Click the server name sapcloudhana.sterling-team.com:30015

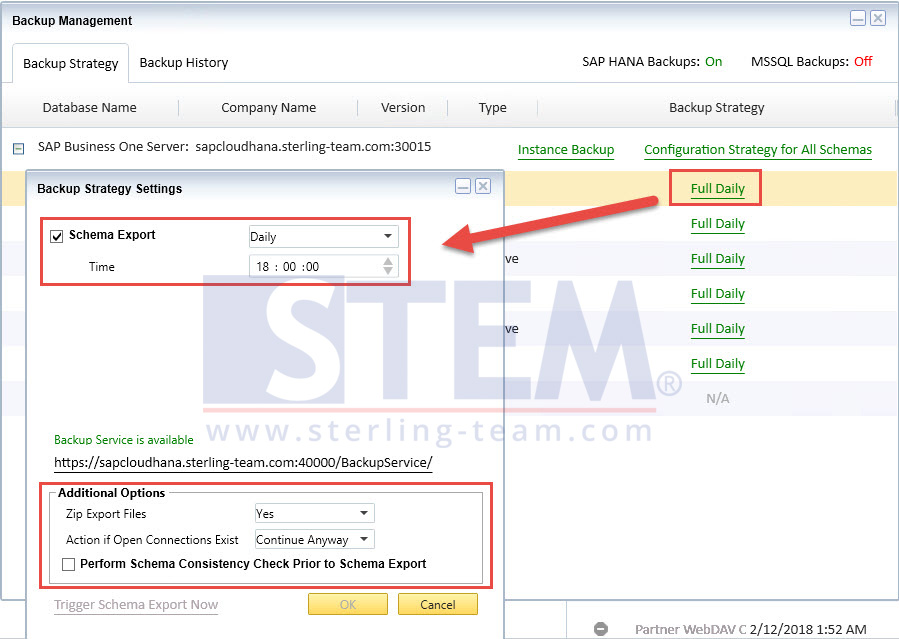coord(313,147)
